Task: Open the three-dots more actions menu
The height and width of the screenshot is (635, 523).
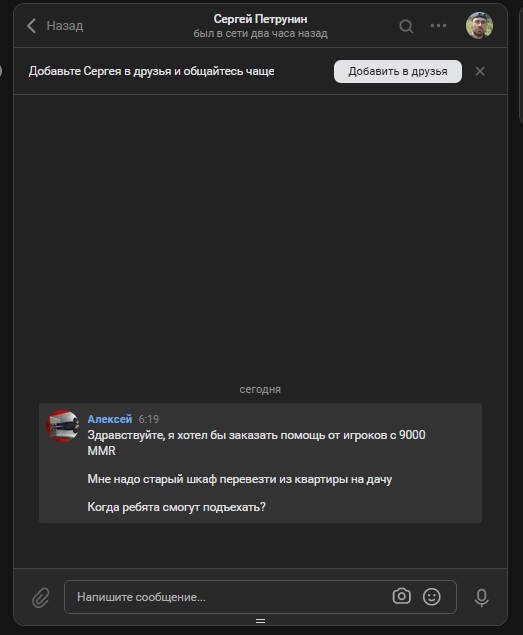Action: 438,26
